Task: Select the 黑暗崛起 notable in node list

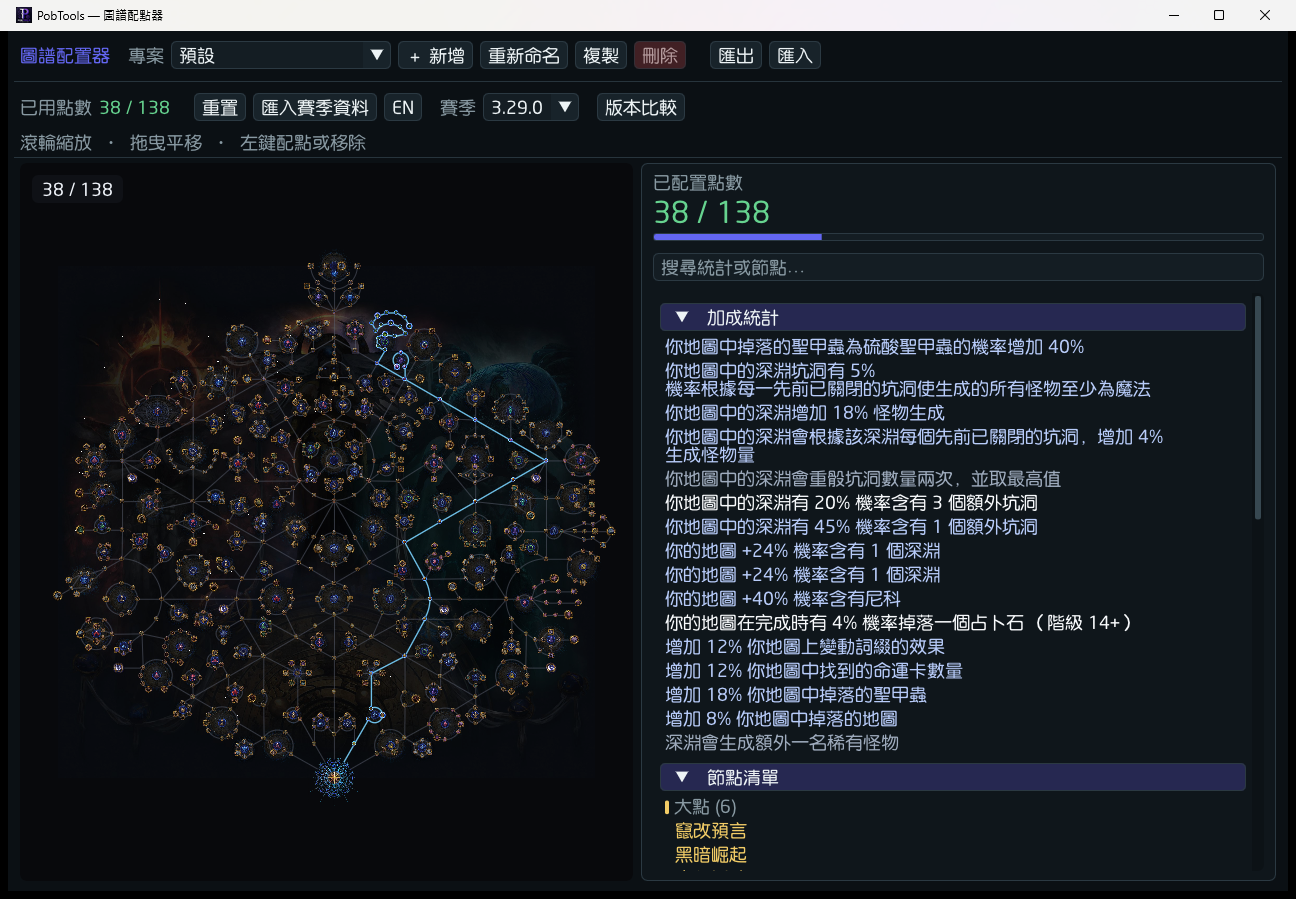Action: coord(711,855)
